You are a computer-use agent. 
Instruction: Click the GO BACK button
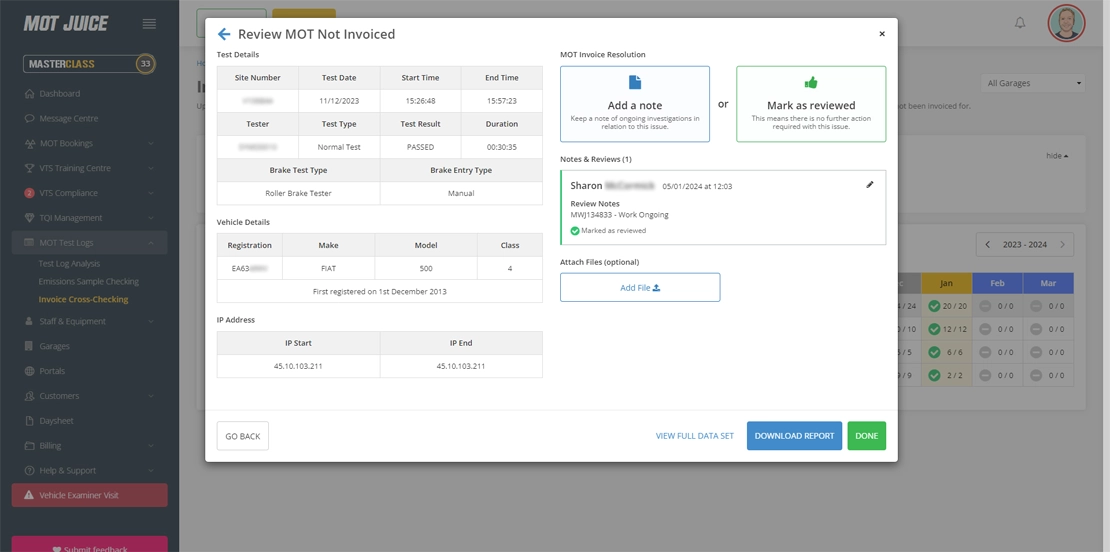(x=243, y=436)
